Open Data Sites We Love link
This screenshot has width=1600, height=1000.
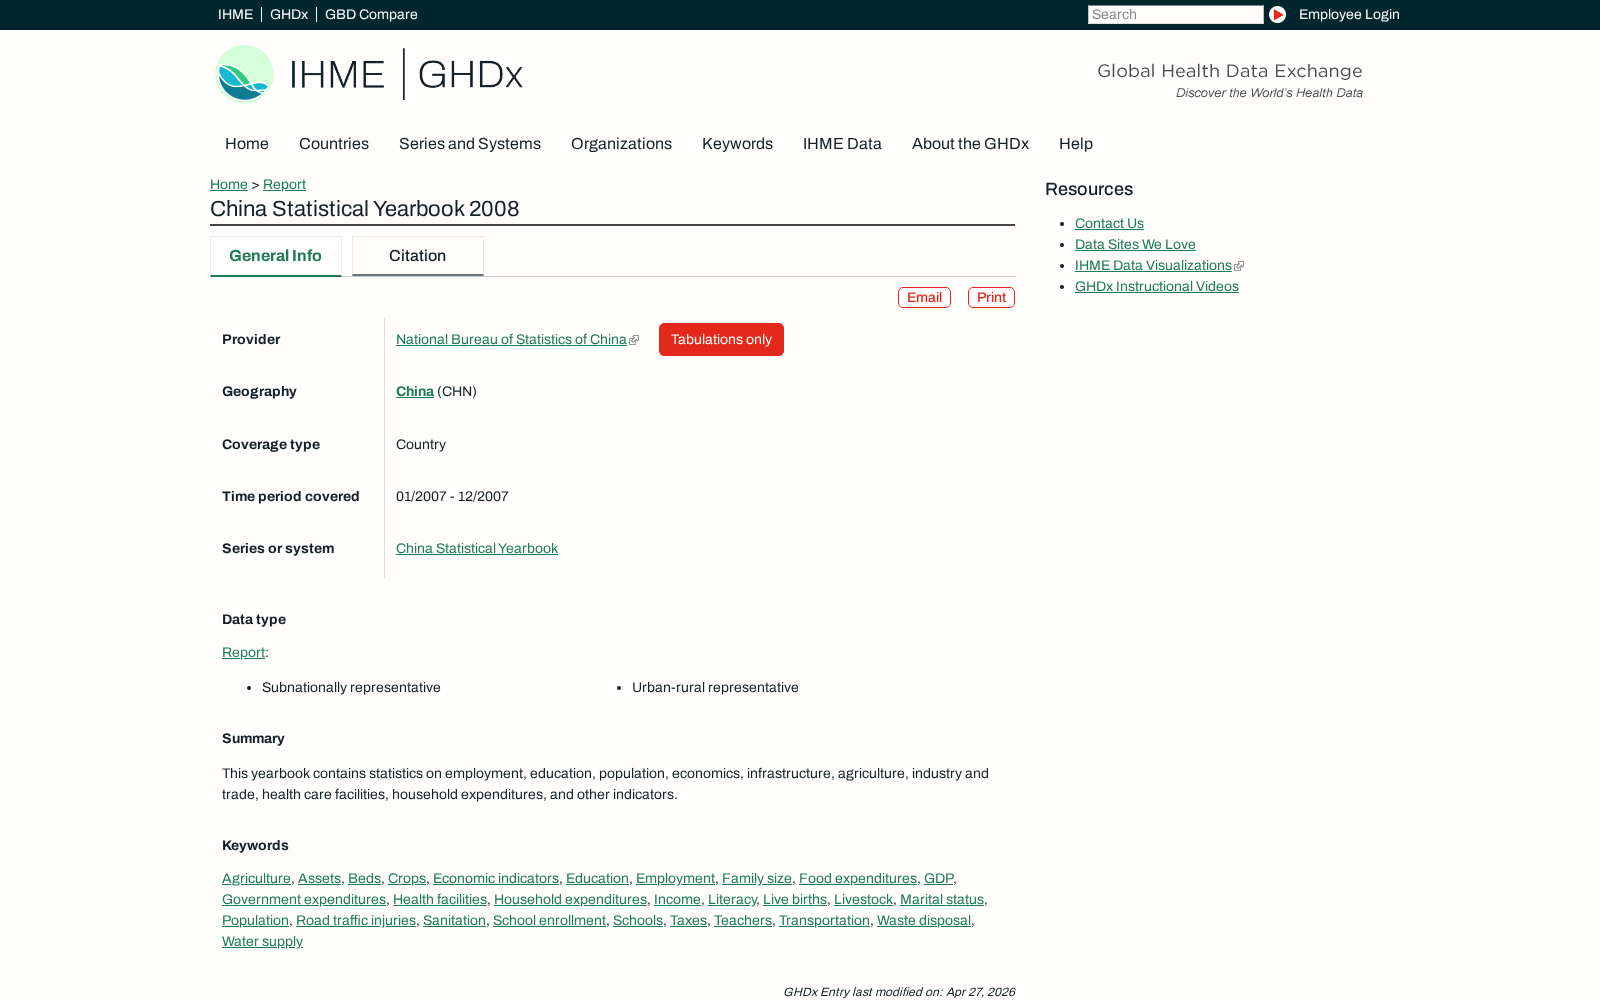(x=1135, y=244)
